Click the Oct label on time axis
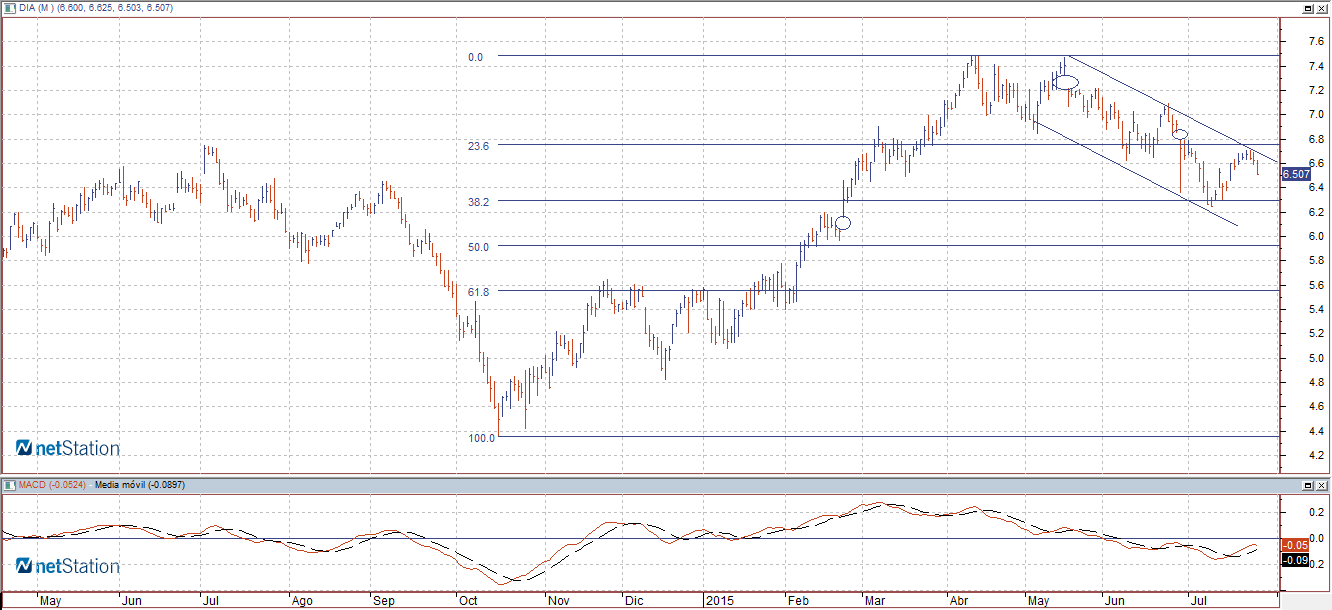Screen dimensions: 1332x610 pos(468,601)
